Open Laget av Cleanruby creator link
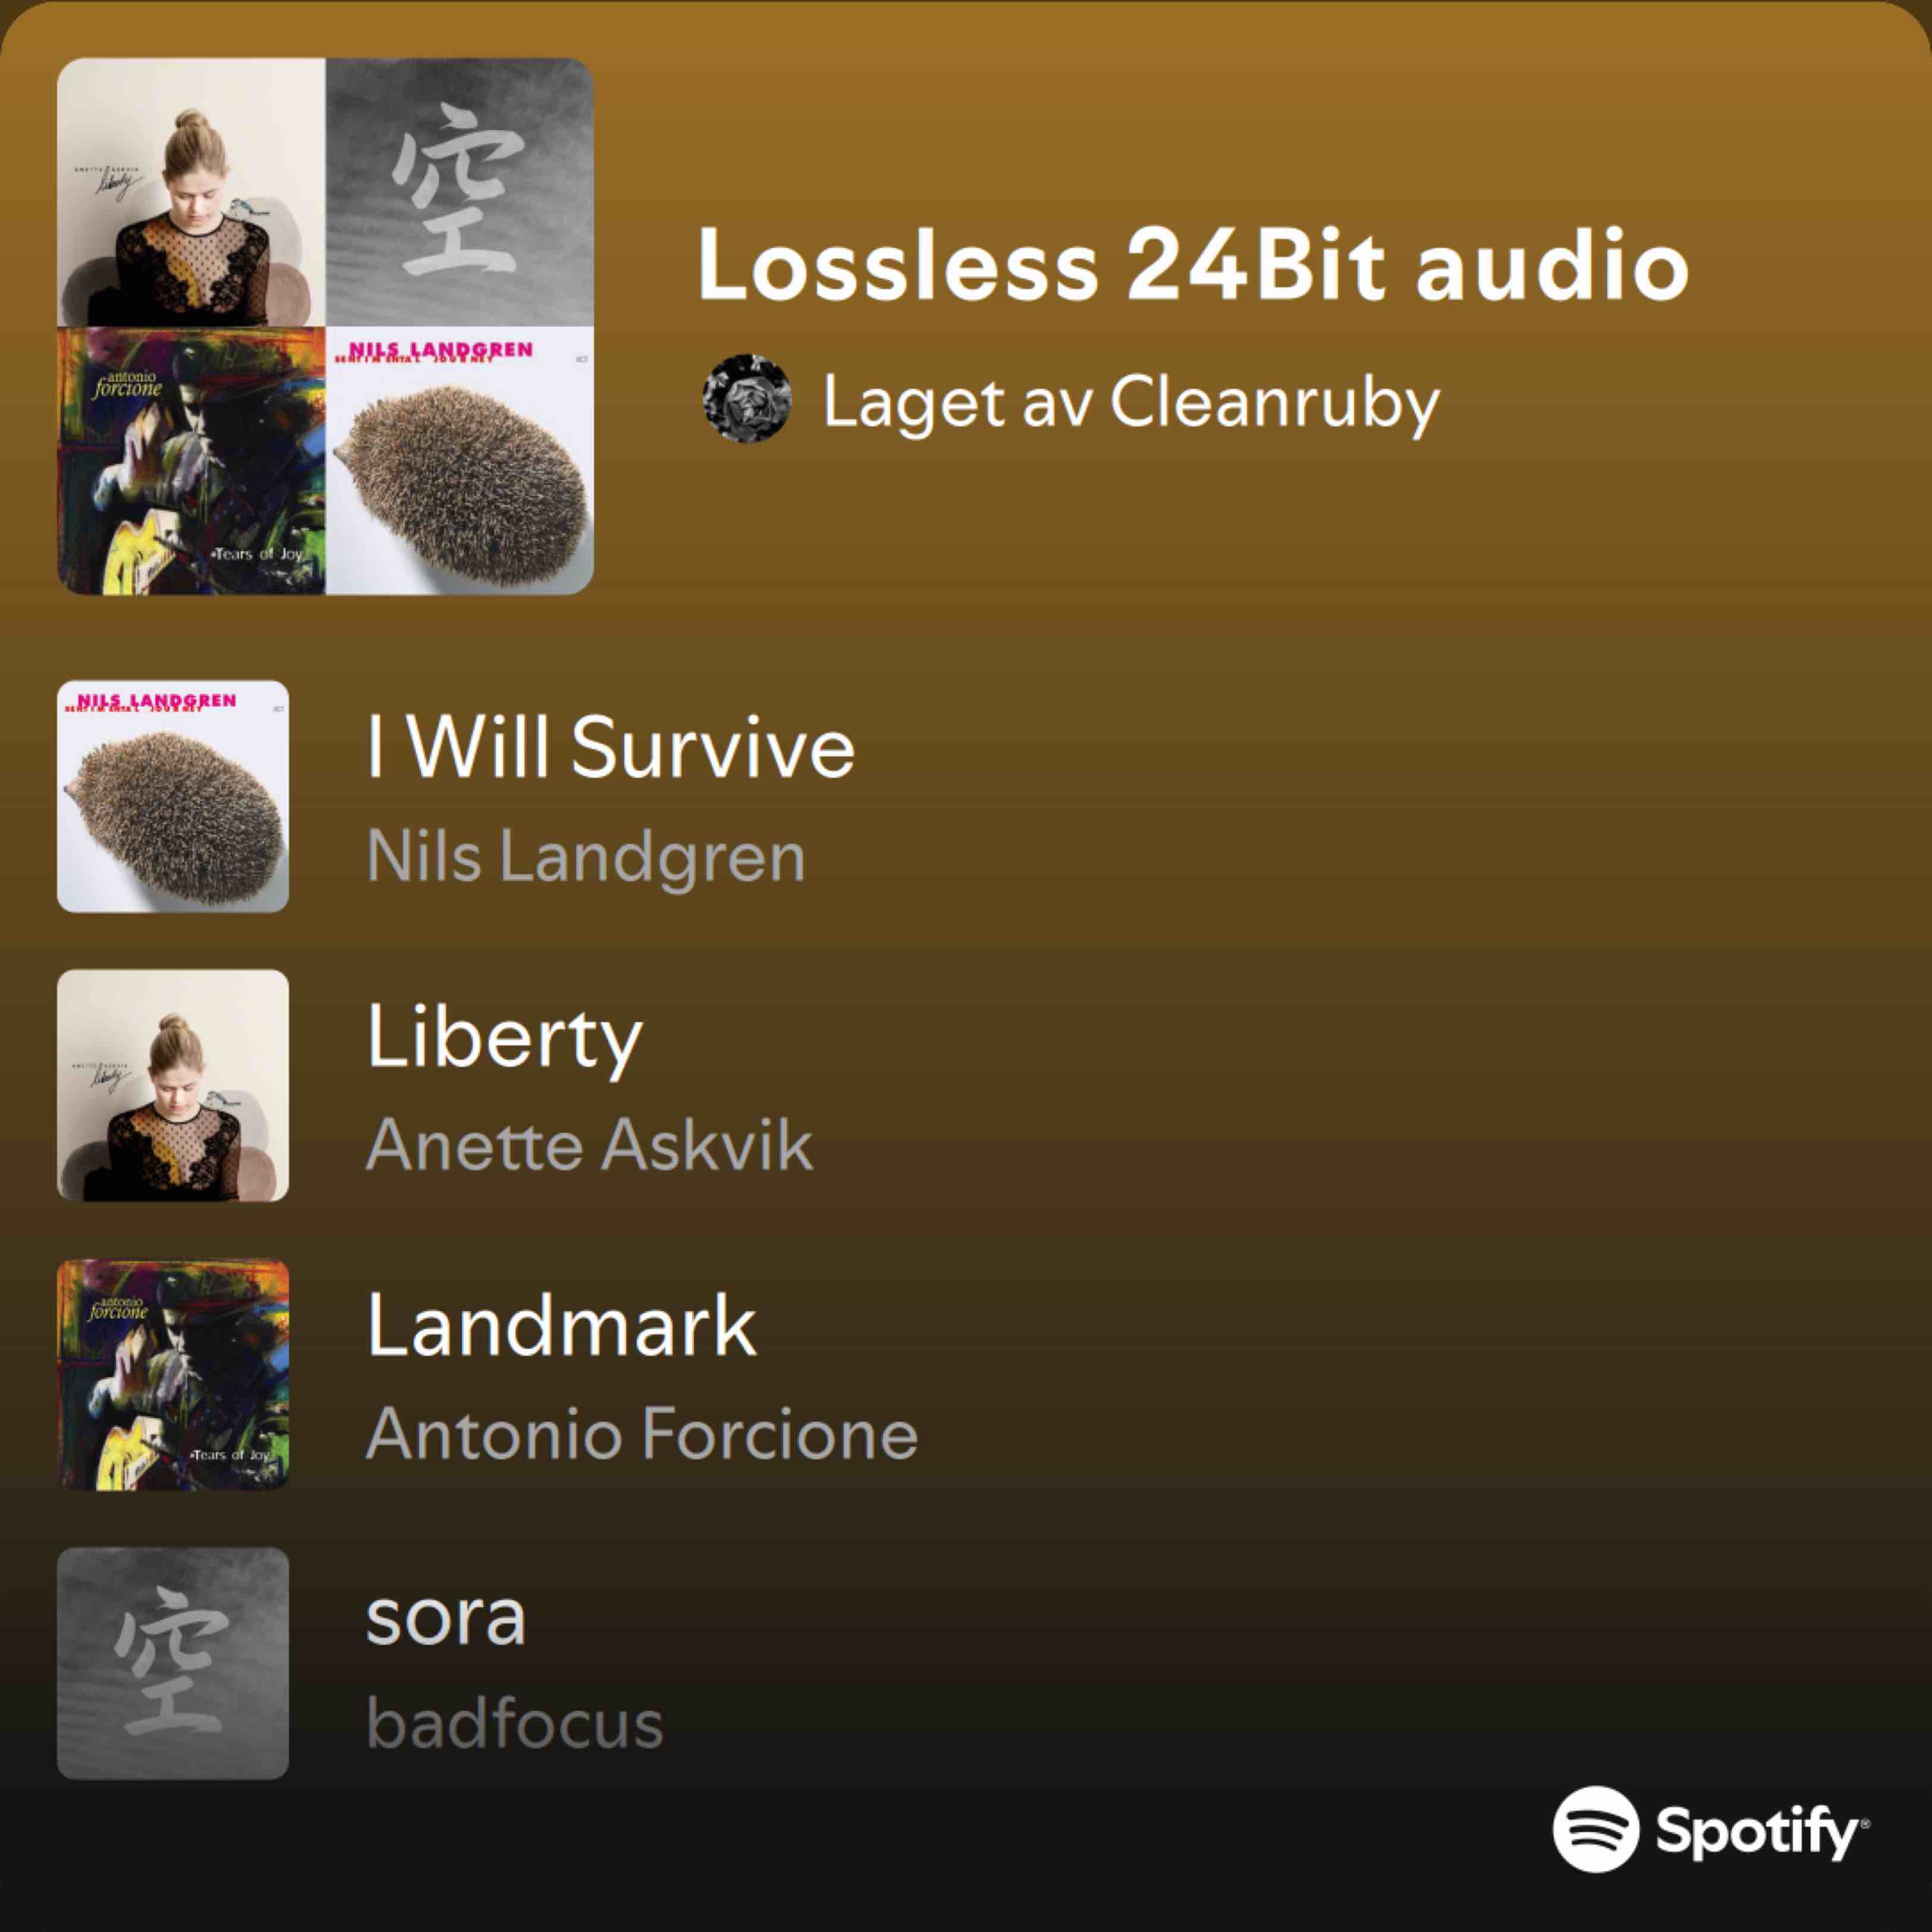This screenshot has height=1932, width=1932. coord(1131,402)
